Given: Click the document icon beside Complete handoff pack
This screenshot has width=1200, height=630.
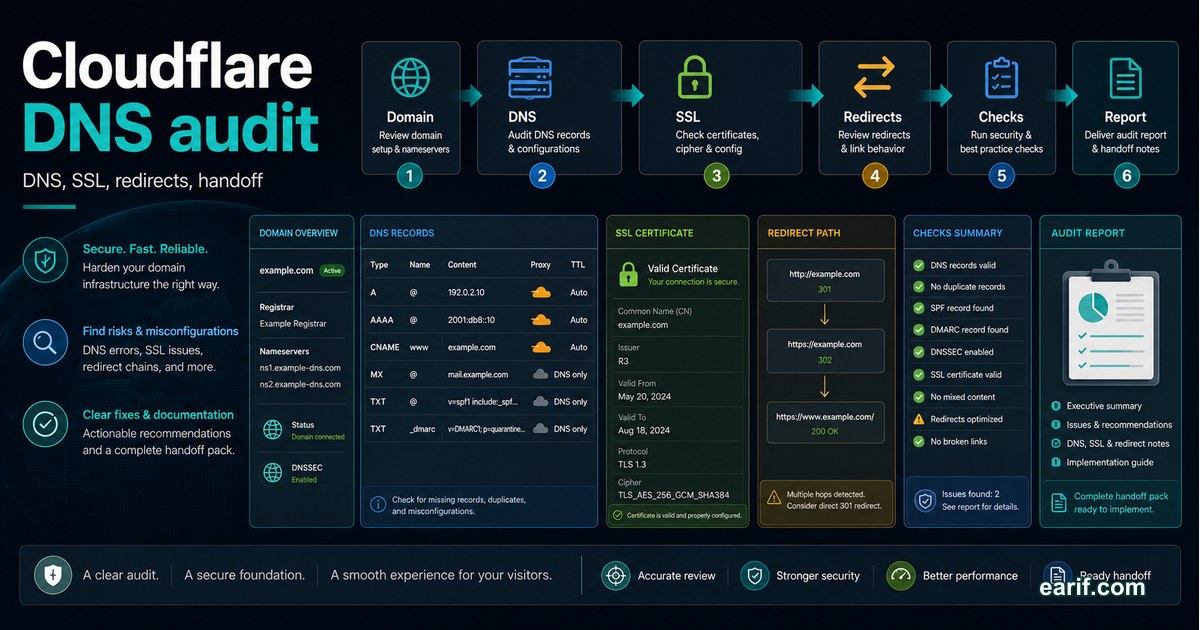Looking at the screenshot, I should 1059,502.
